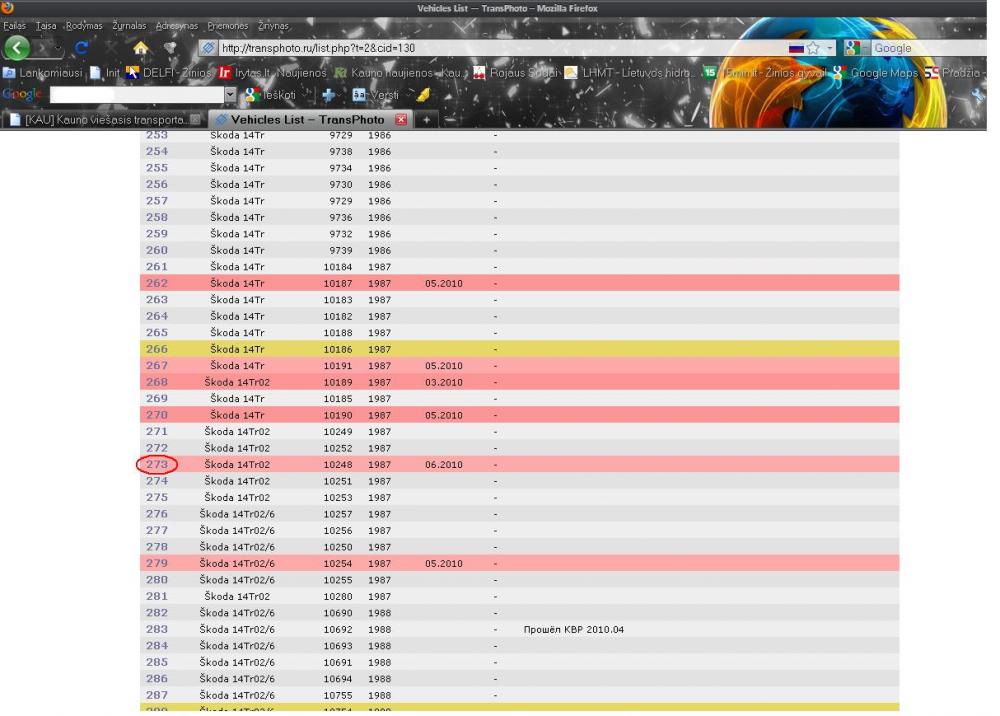
Task: Switch to the Kauno viešasis transportas tab
Action: (x=100, y=120)
